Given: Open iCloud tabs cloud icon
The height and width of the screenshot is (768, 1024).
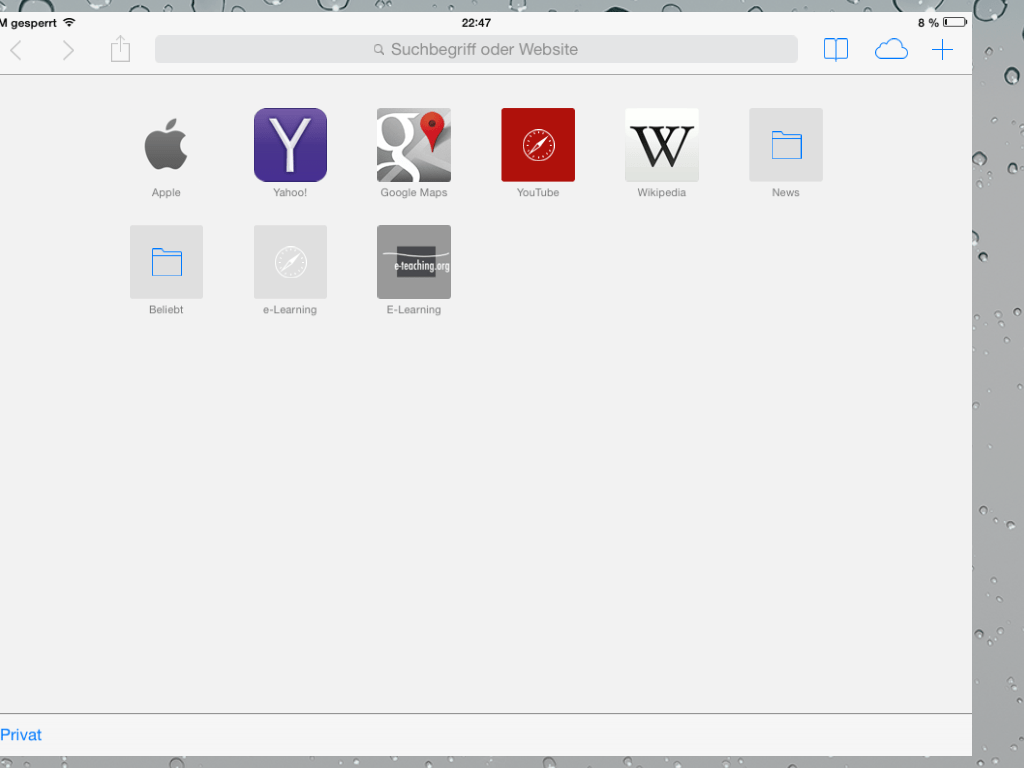Looking at the screenshot, I should (x=891, y=49).
